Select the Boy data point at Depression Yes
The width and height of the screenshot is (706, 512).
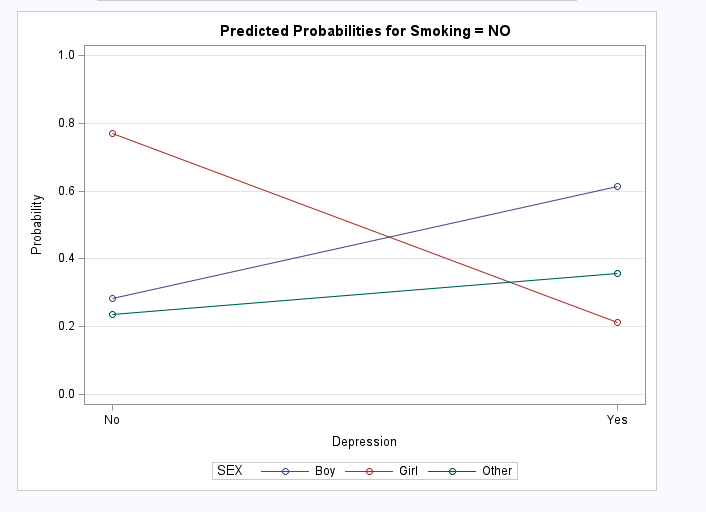coord(617,186)
